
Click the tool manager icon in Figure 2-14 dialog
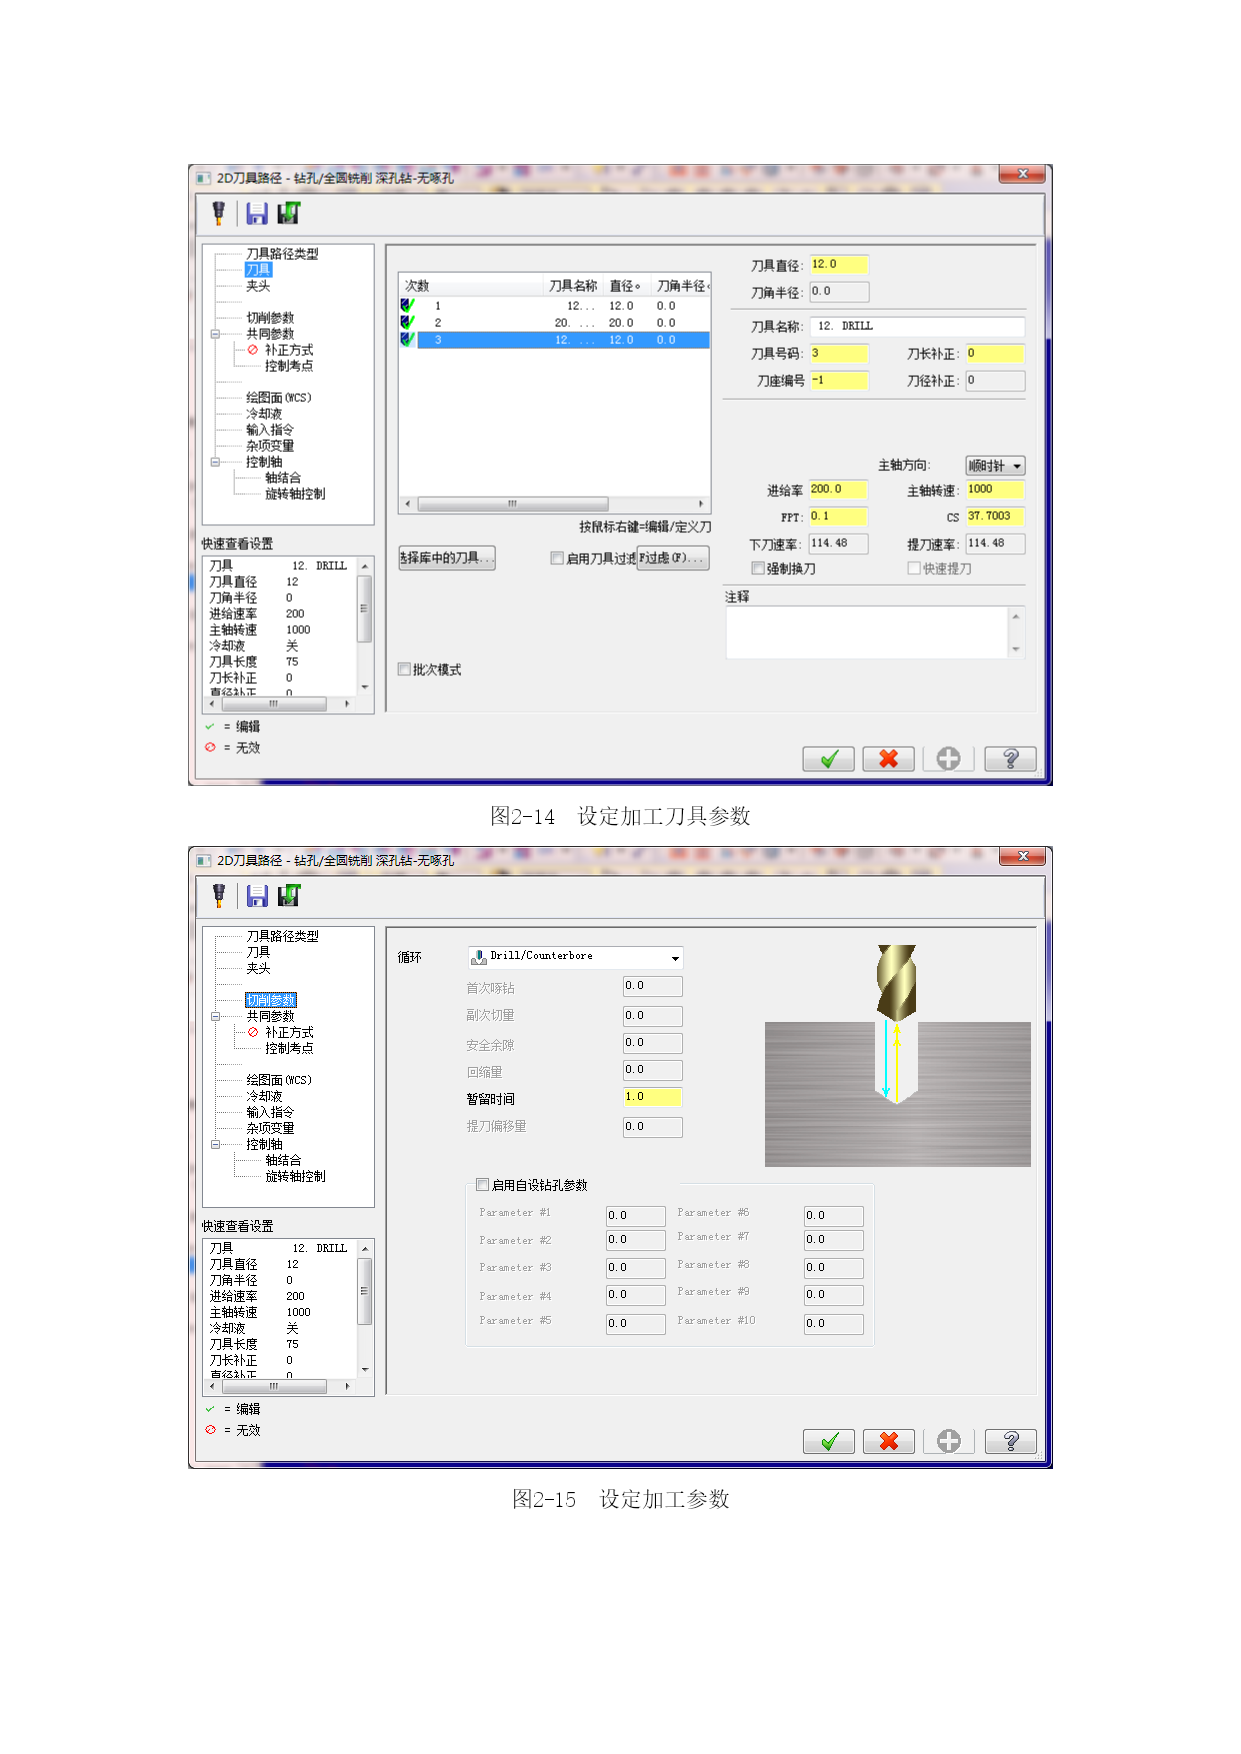coord(218,213)
